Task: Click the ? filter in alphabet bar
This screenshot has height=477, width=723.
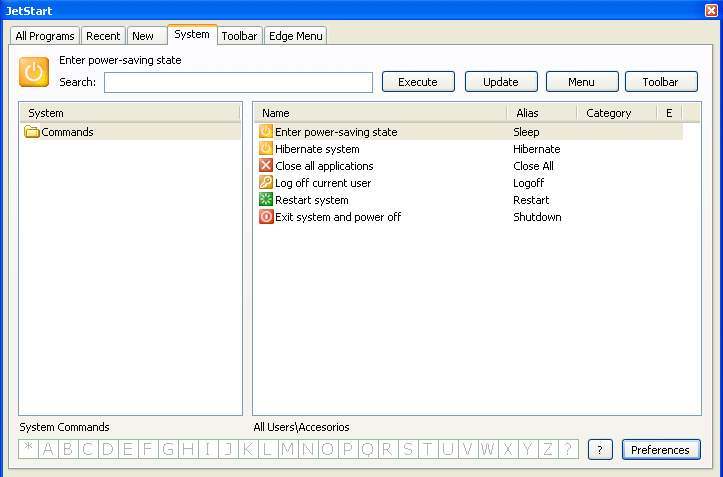Action: 568,449
